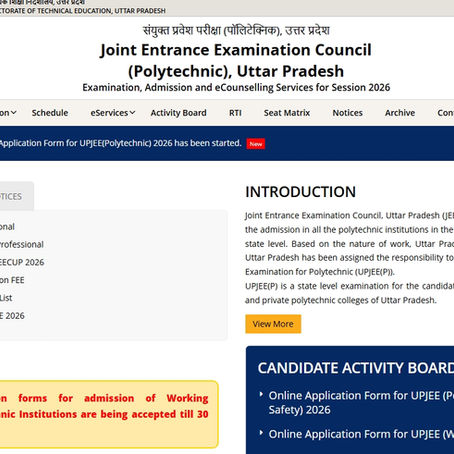Open the Schedule menu item
This screenshot has width=454, height=454.
(x=50, y=113)
